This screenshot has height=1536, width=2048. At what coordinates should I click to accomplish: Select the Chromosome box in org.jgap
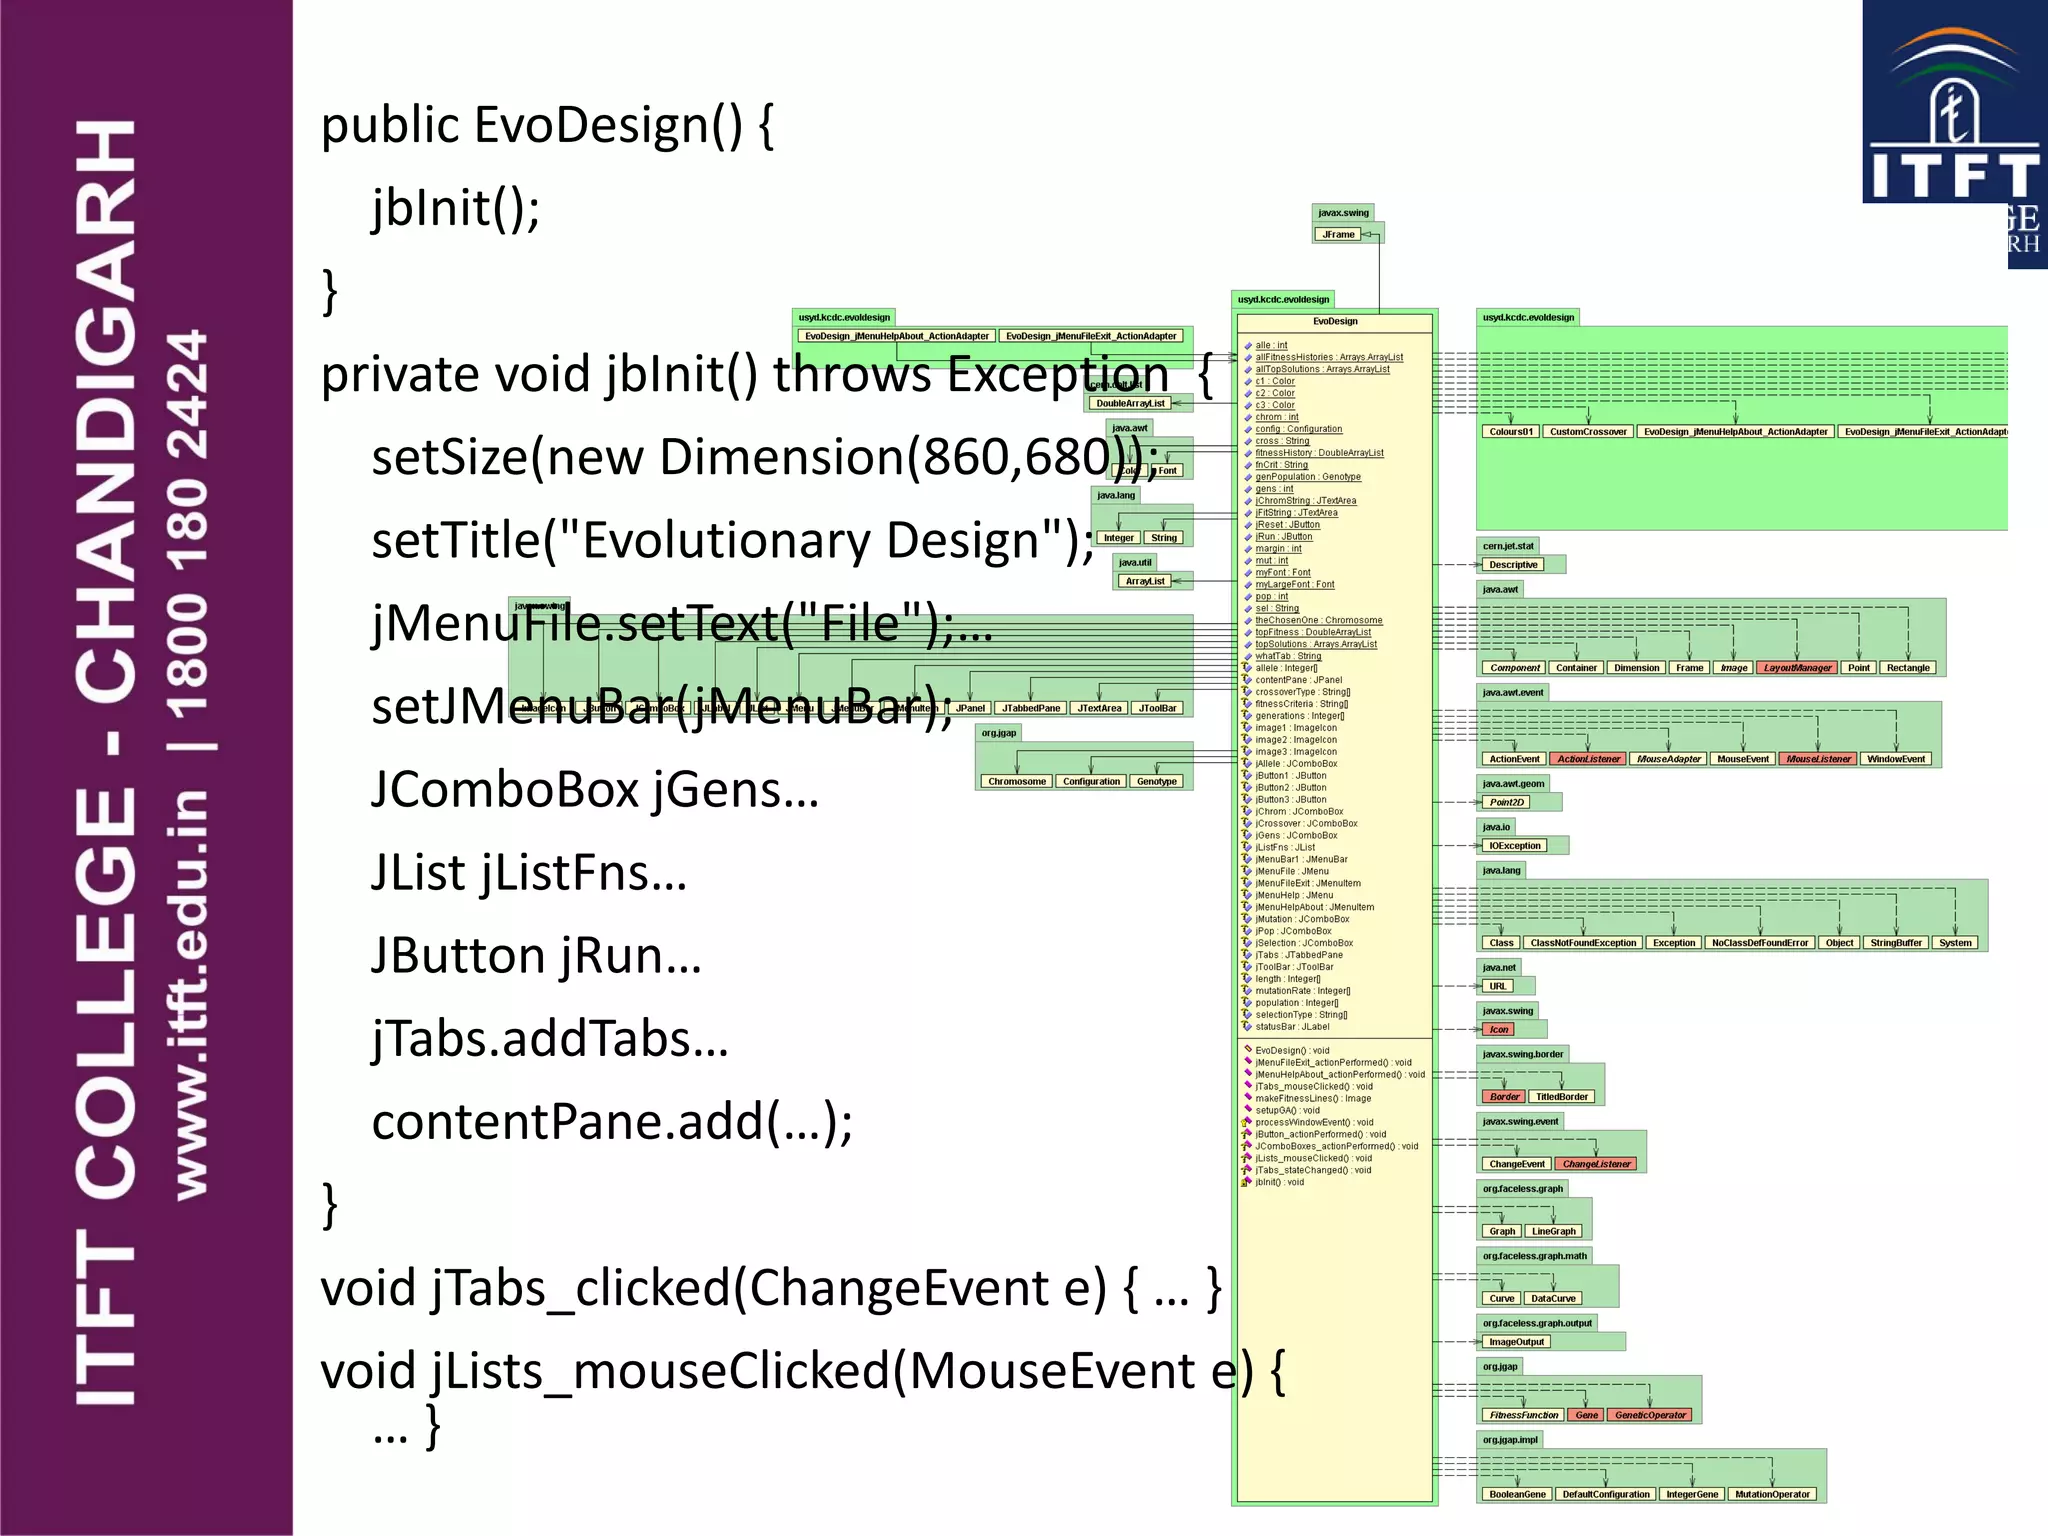(1016, 782)
